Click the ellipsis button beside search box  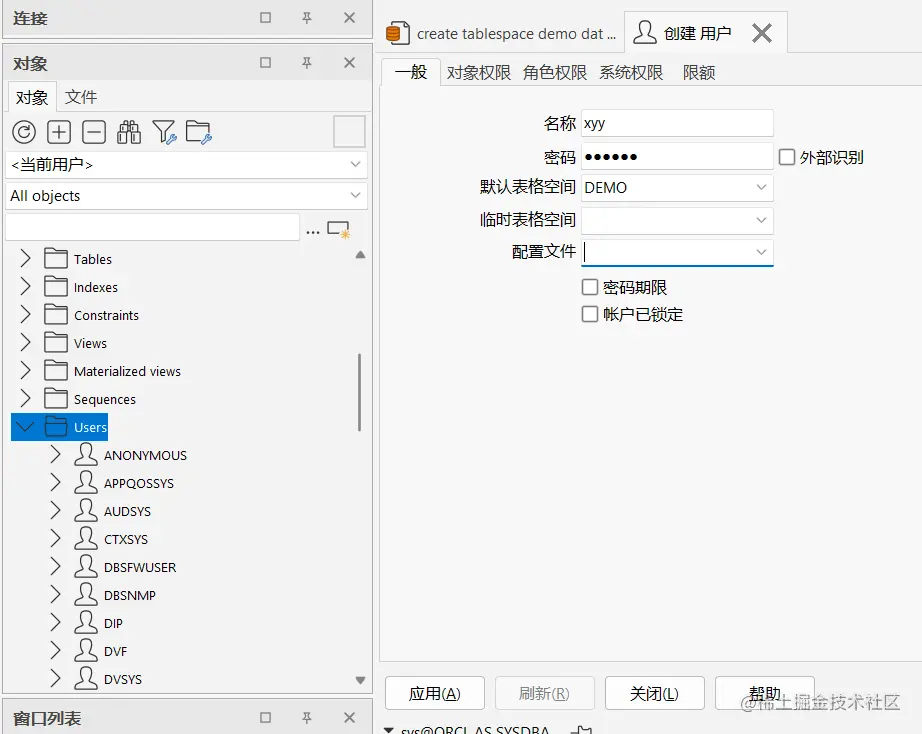[313, 232]
